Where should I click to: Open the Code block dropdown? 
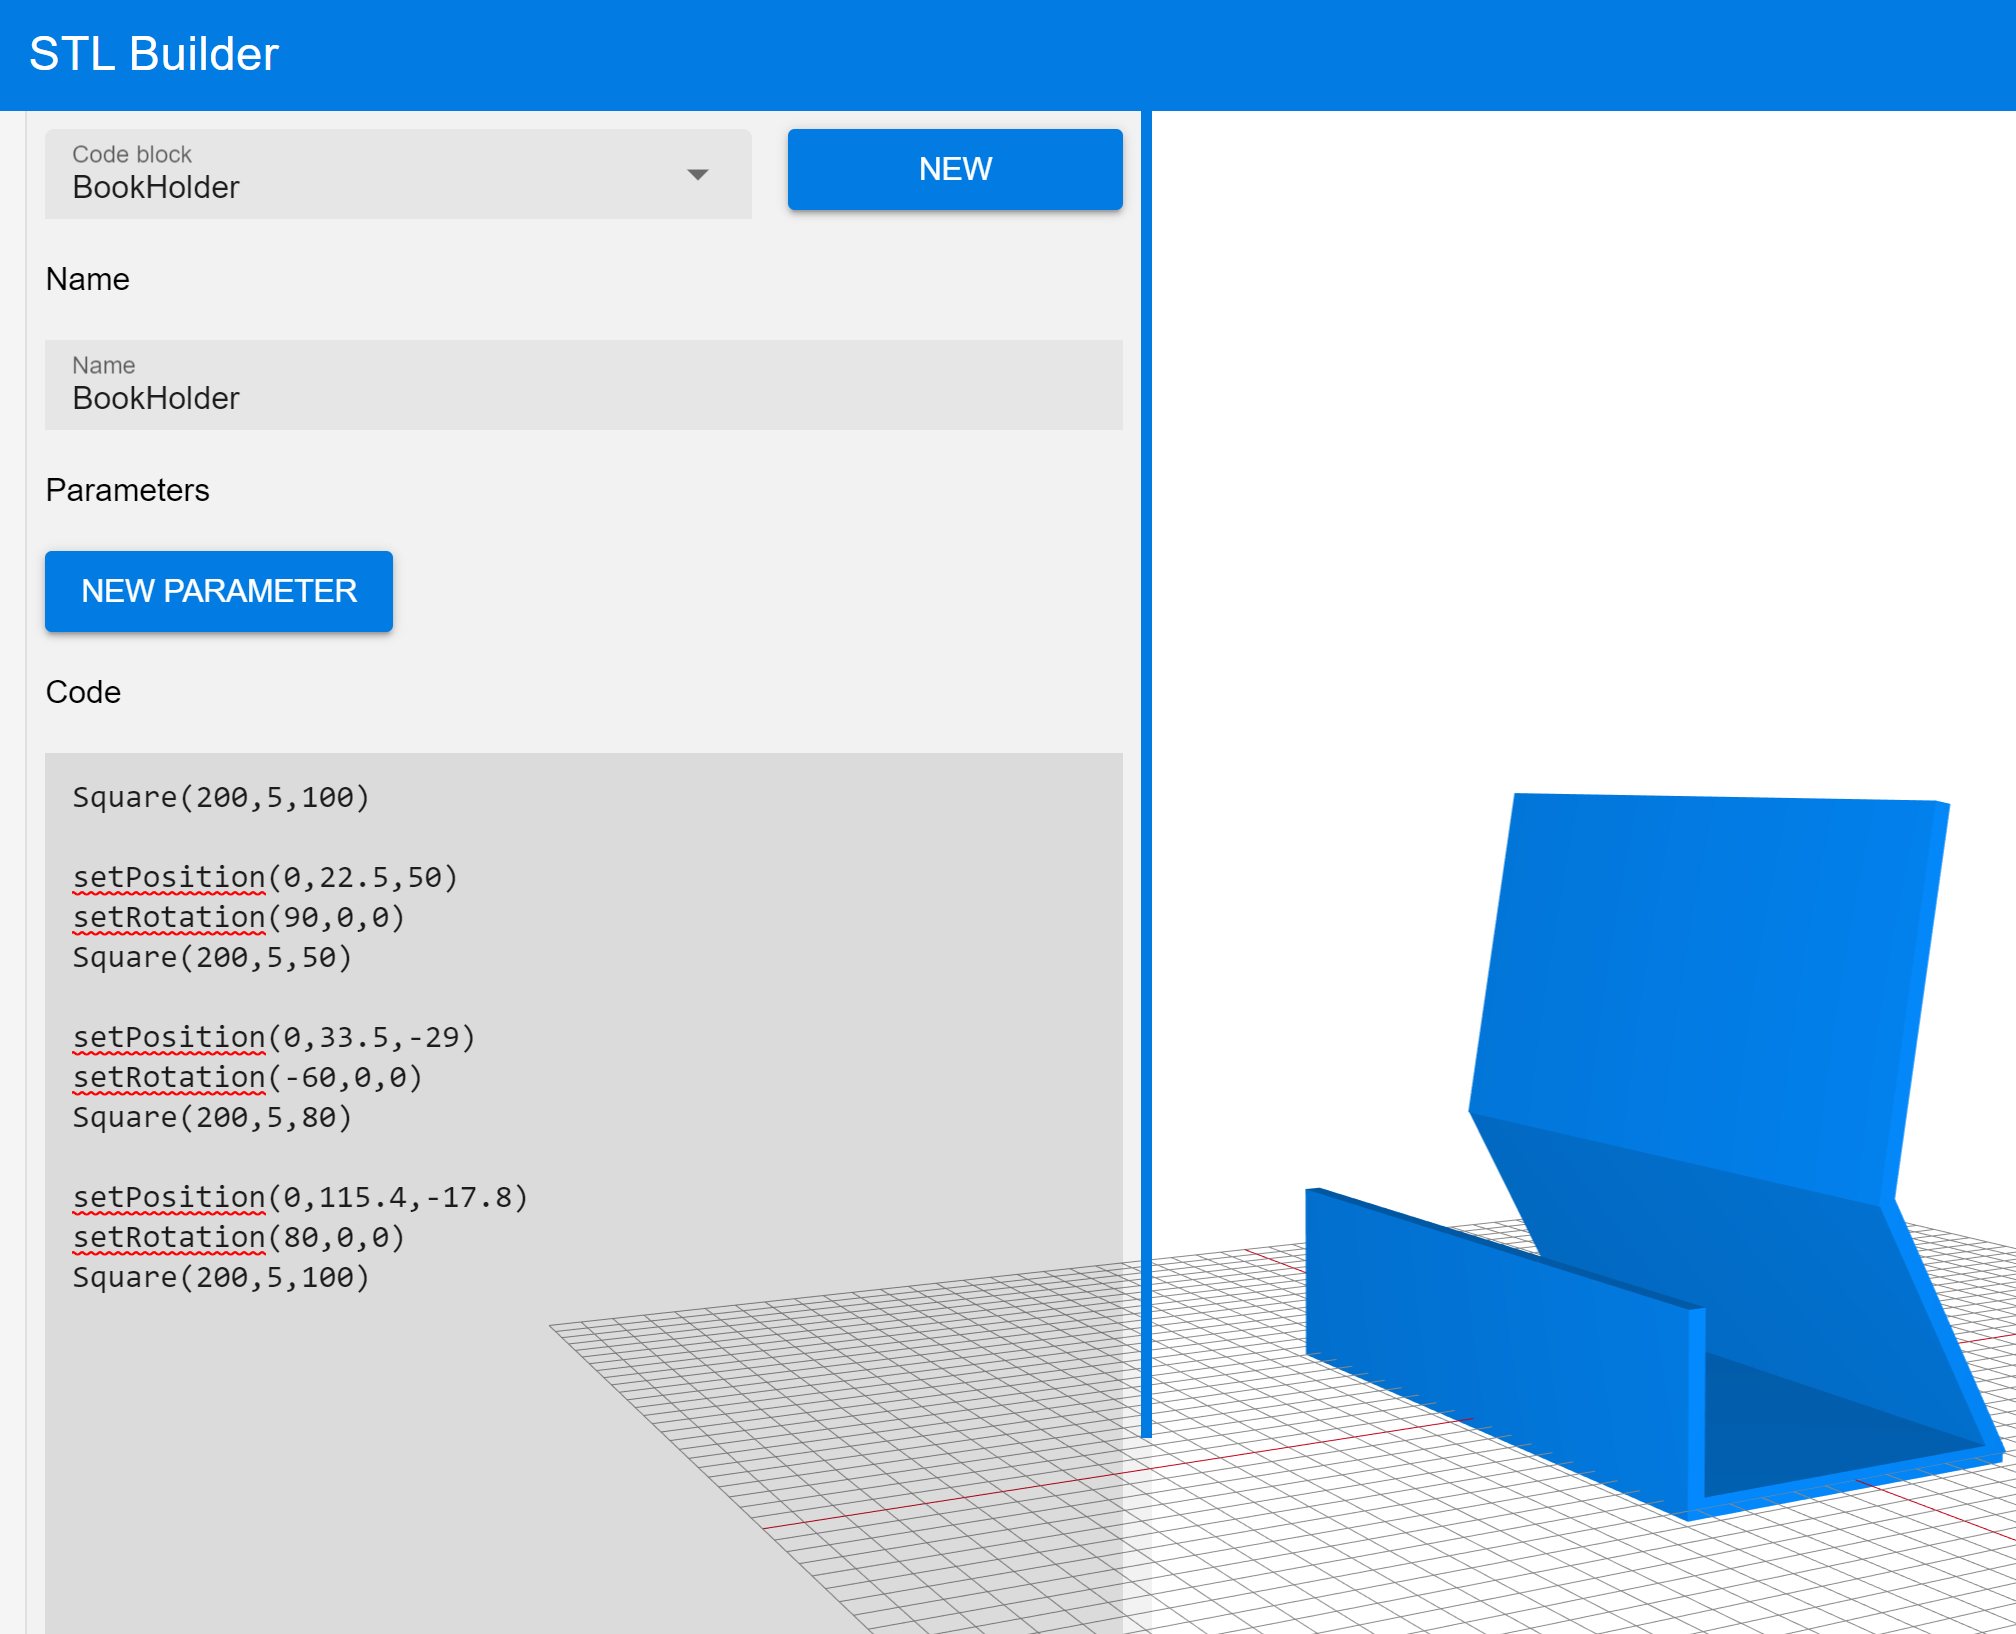(x=398, y=174)
